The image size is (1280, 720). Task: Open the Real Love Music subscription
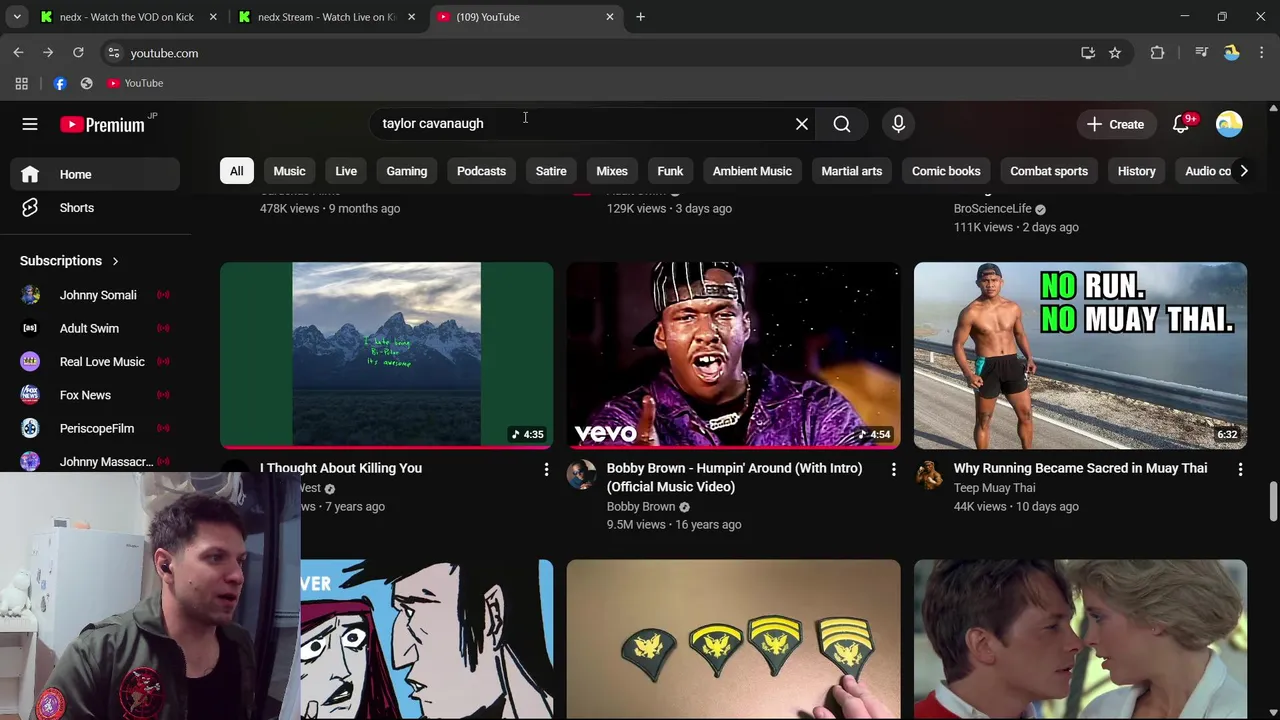[x=95, y=362]
